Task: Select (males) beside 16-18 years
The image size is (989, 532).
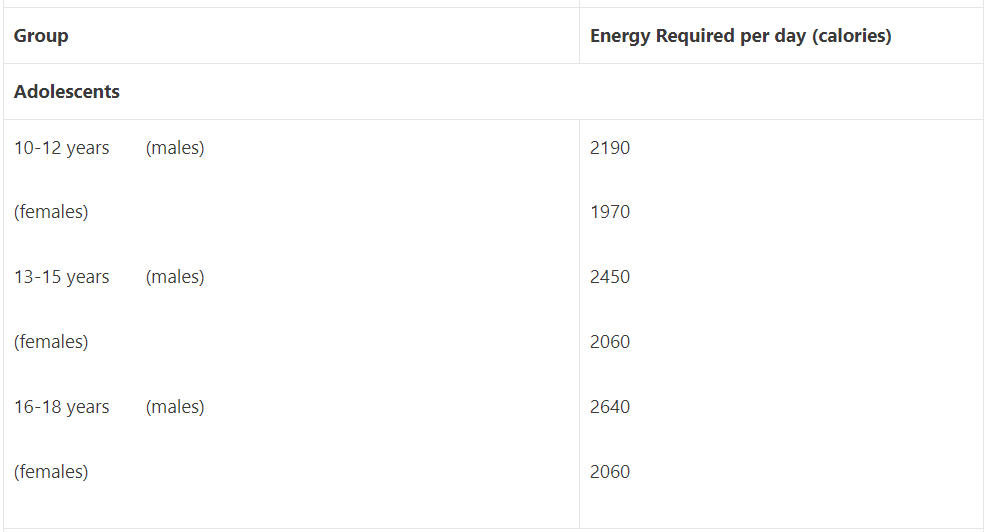Action: click(175, 407)
